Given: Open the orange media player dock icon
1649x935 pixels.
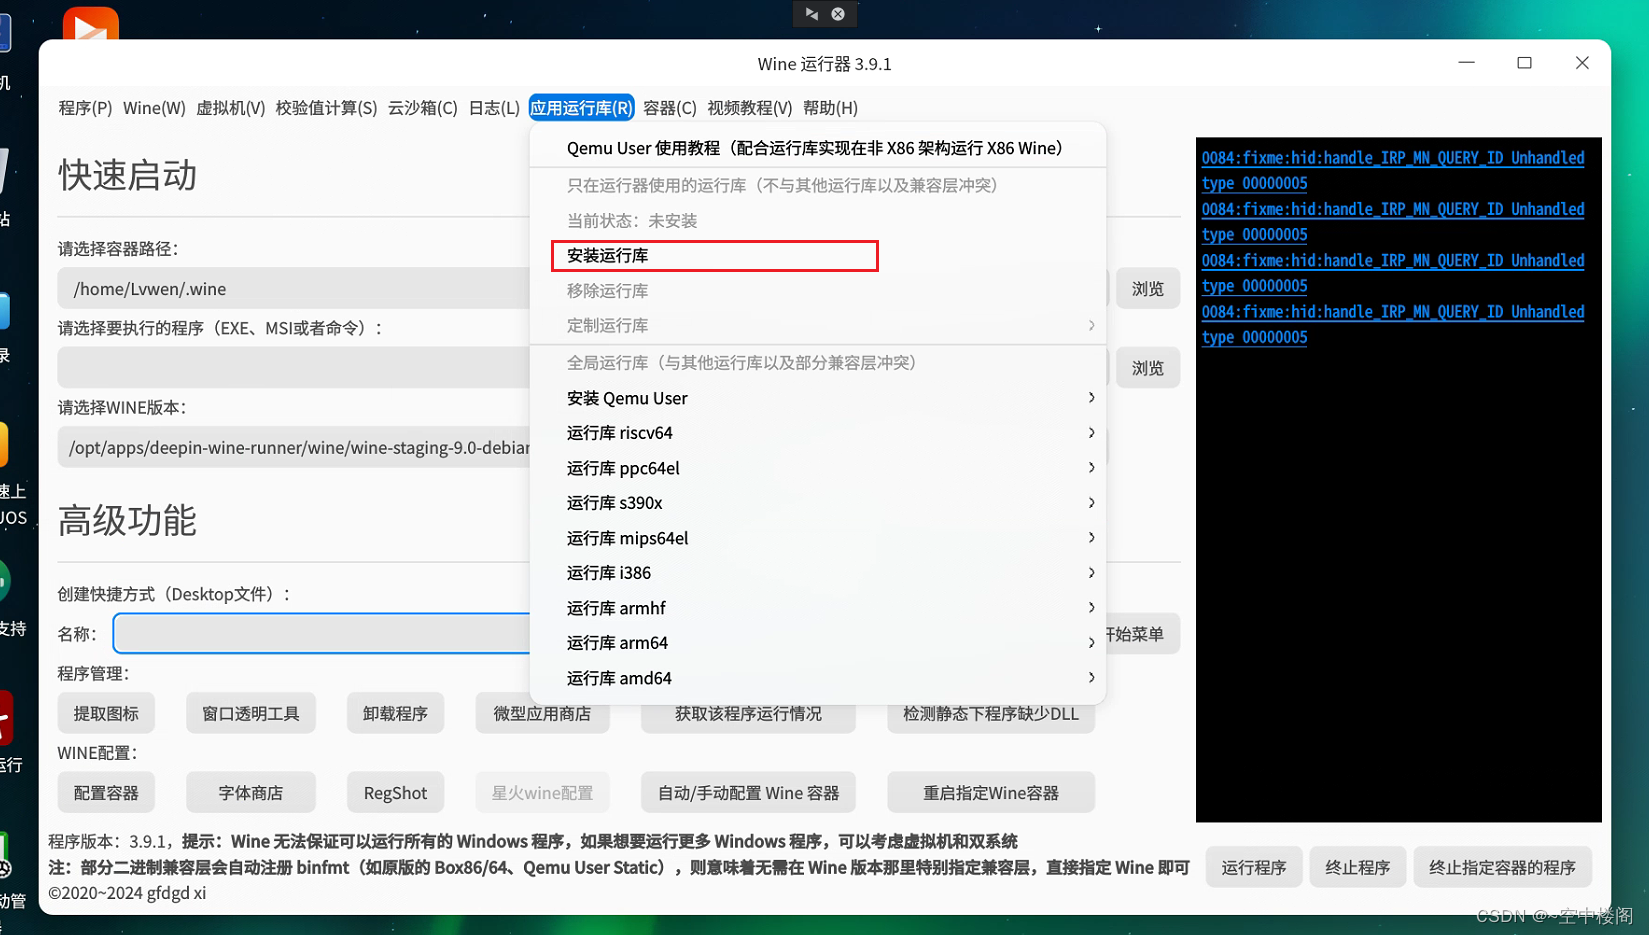Looking at the screenshot, I should tap(90, 23).
